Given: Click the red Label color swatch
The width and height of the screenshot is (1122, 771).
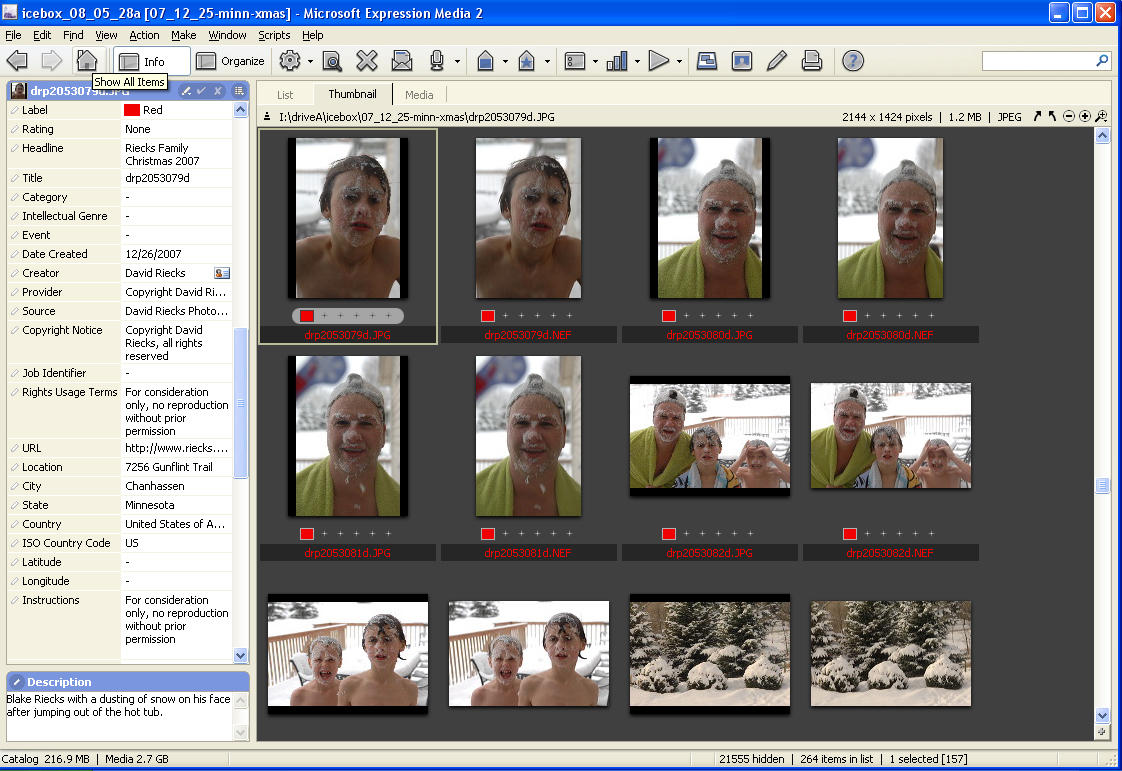Looking at the screenshot, I should point(131,110).
